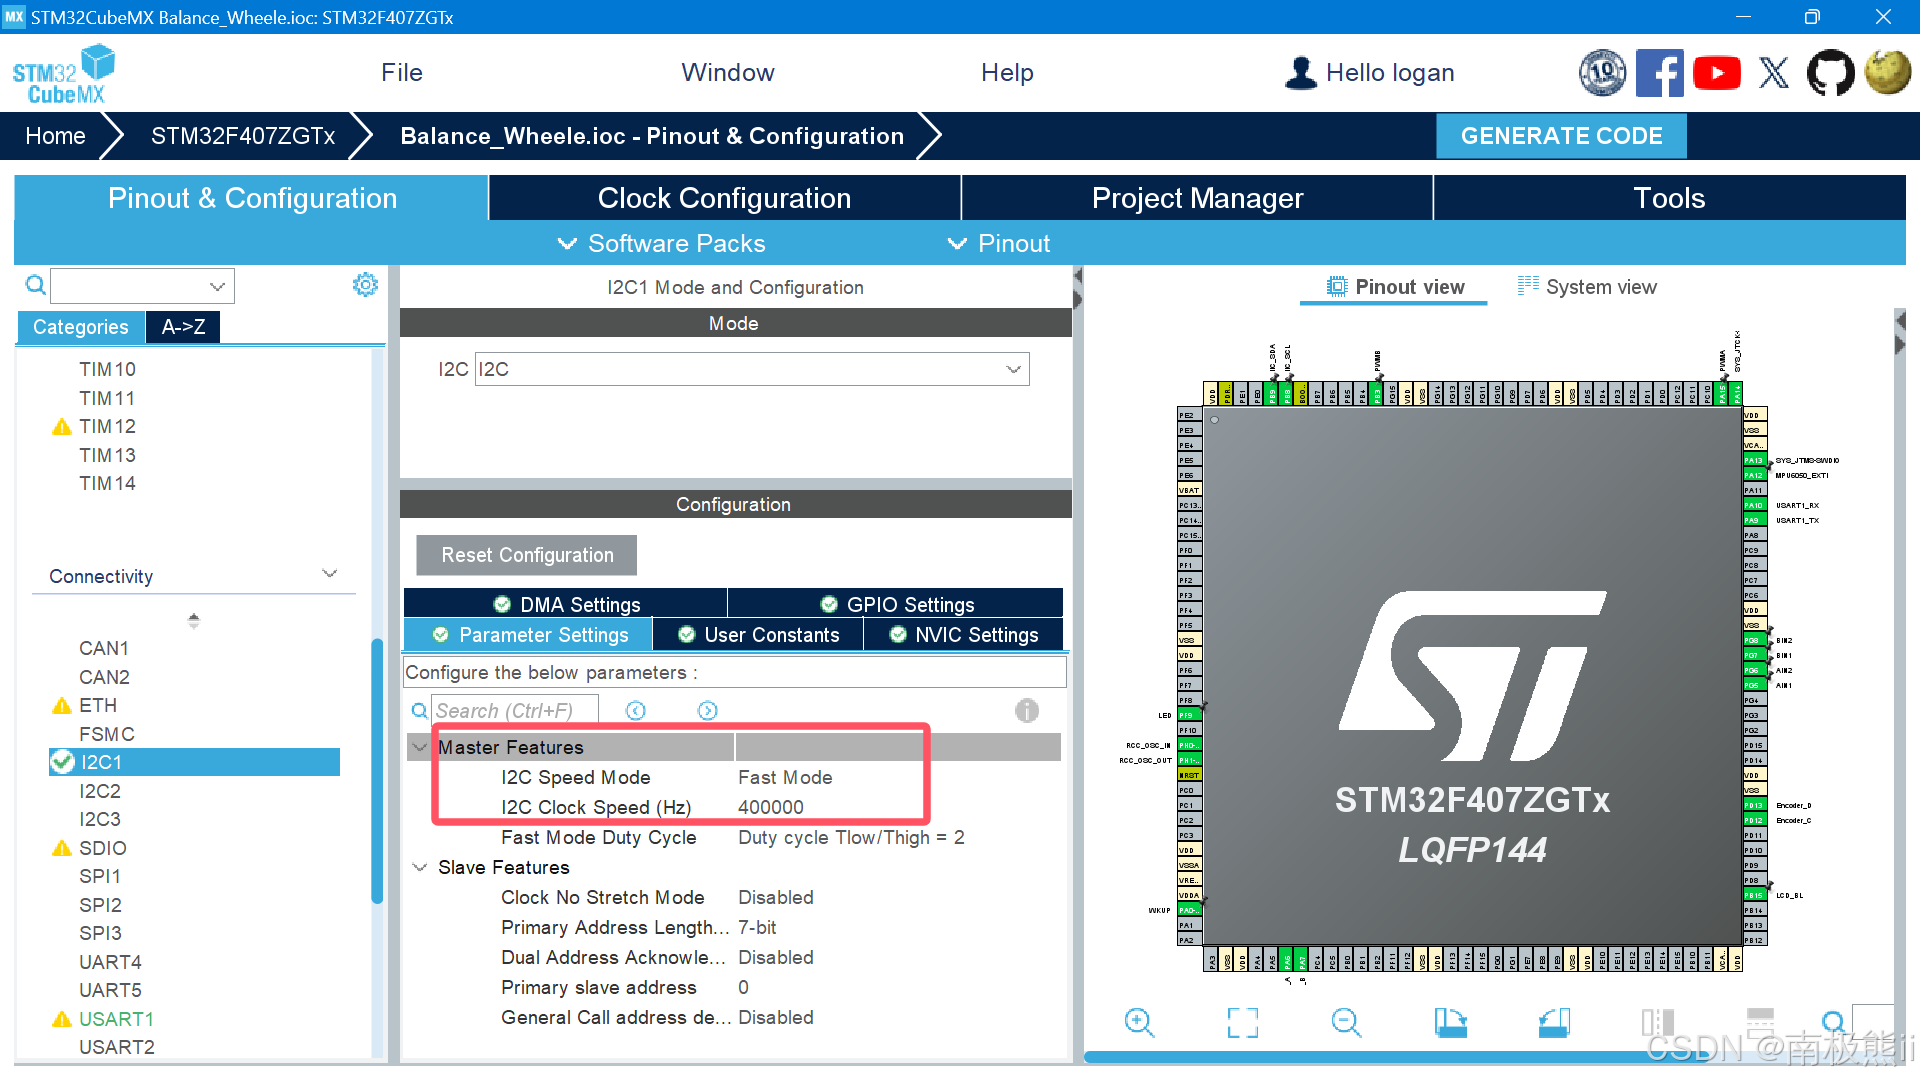This screenshot has height=1080, width=1920.
Task: Click the Reset Configuration button
Action: 527,555
